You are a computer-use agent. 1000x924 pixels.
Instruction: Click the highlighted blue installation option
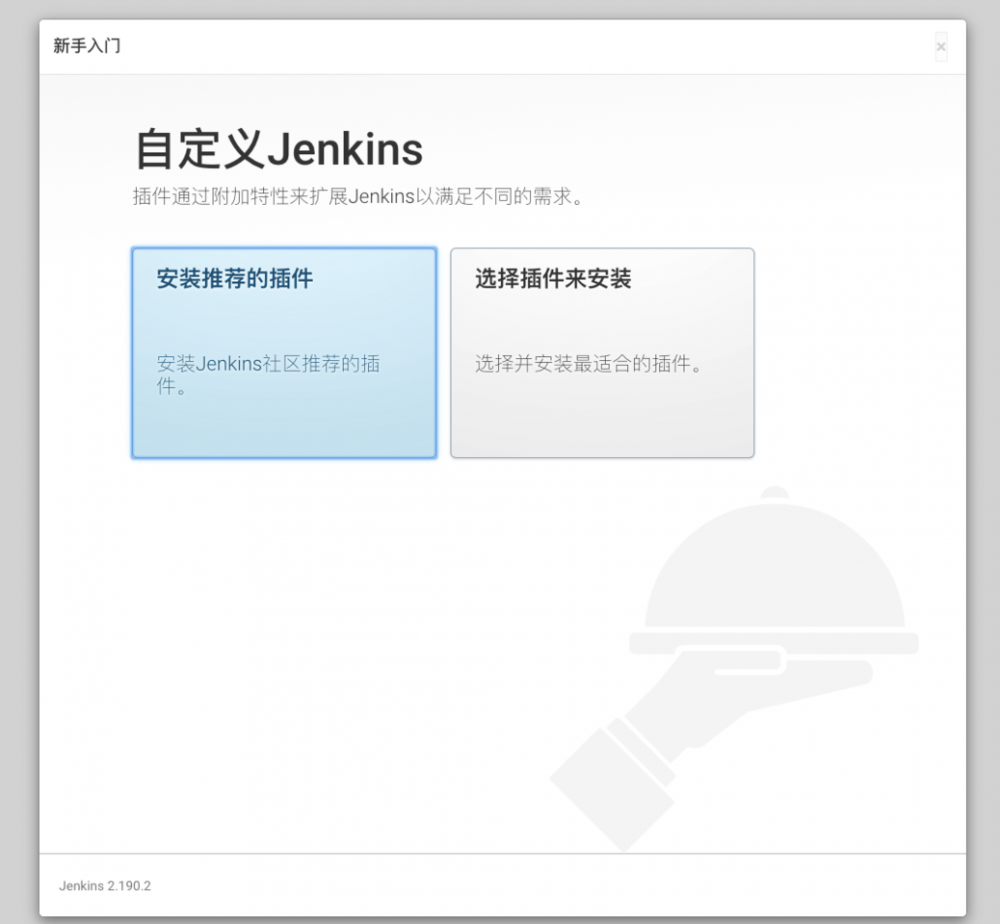click(283, 353)
